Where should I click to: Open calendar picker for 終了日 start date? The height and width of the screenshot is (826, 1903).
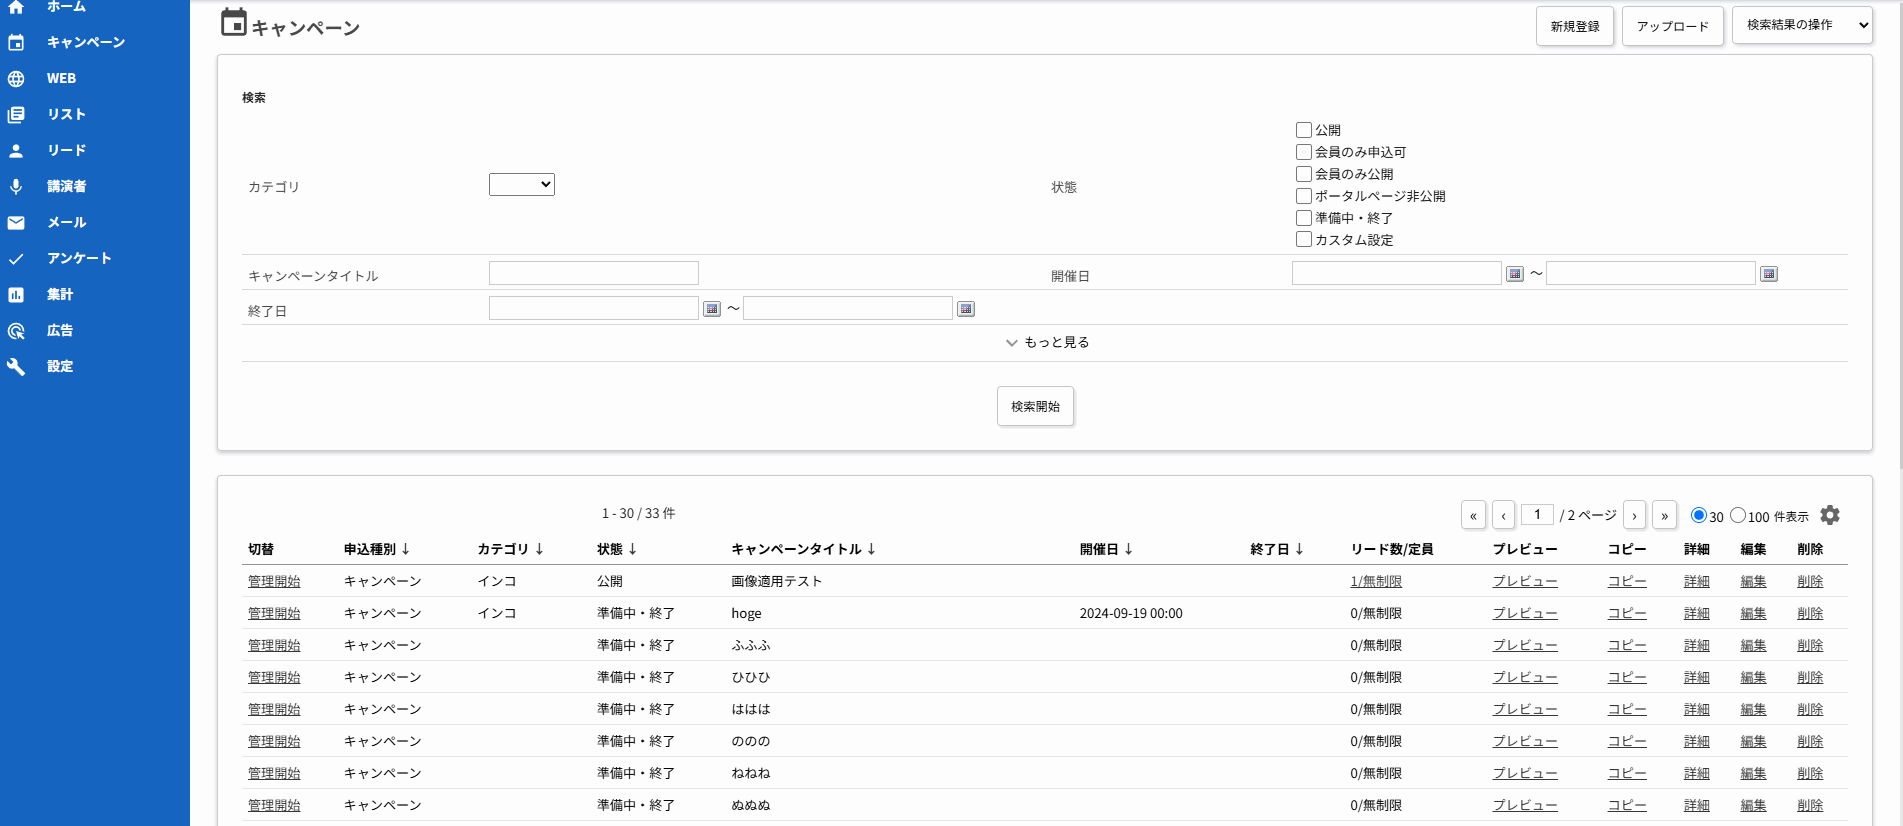click(x=712, y=309)
